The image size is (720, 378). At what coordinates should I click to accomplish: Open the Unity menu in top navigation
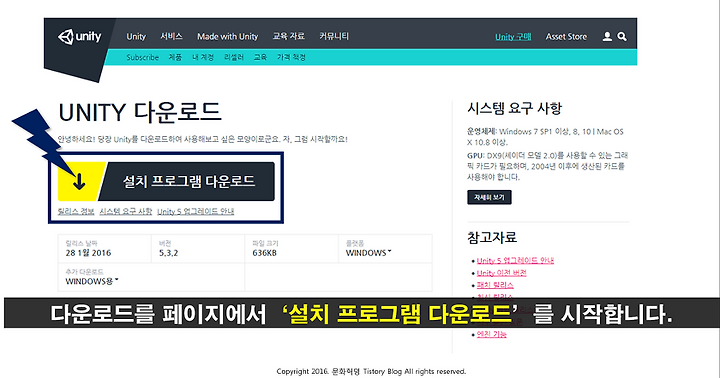(x=136, y=36)
